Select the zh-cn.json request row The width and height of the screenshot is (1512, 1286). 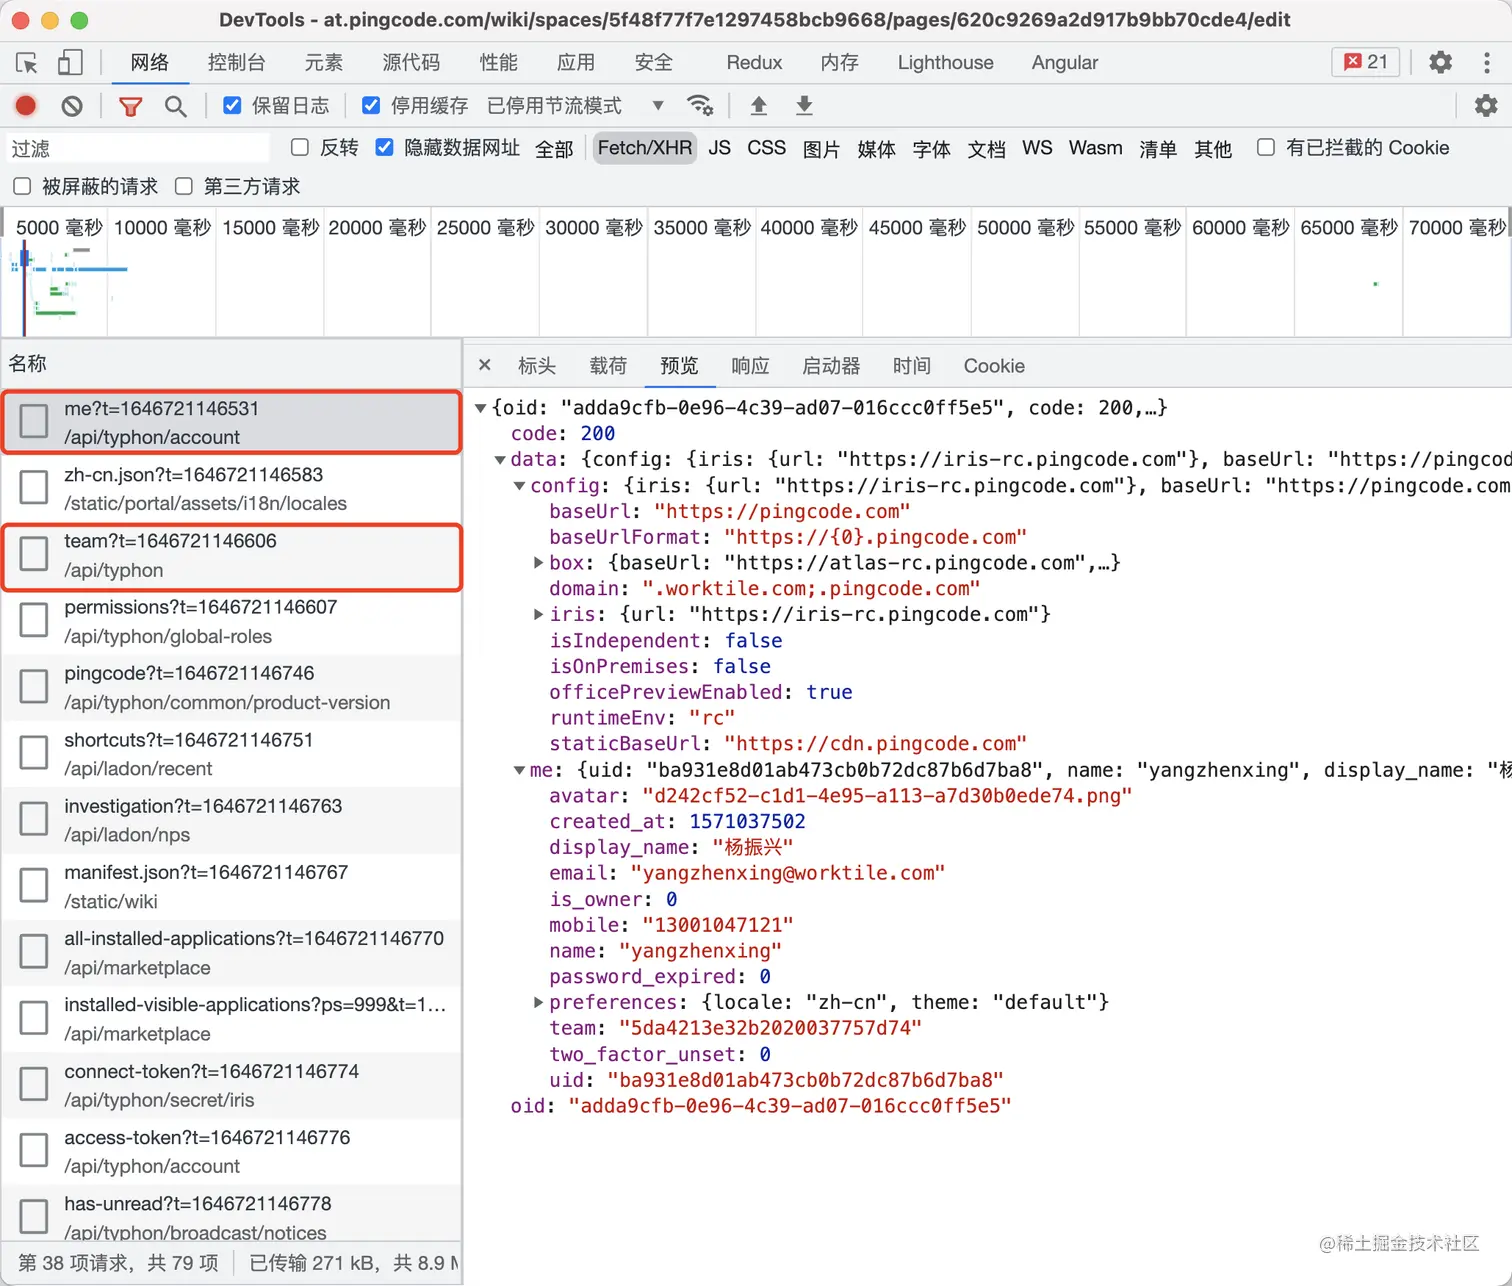[x=231, y=489]
